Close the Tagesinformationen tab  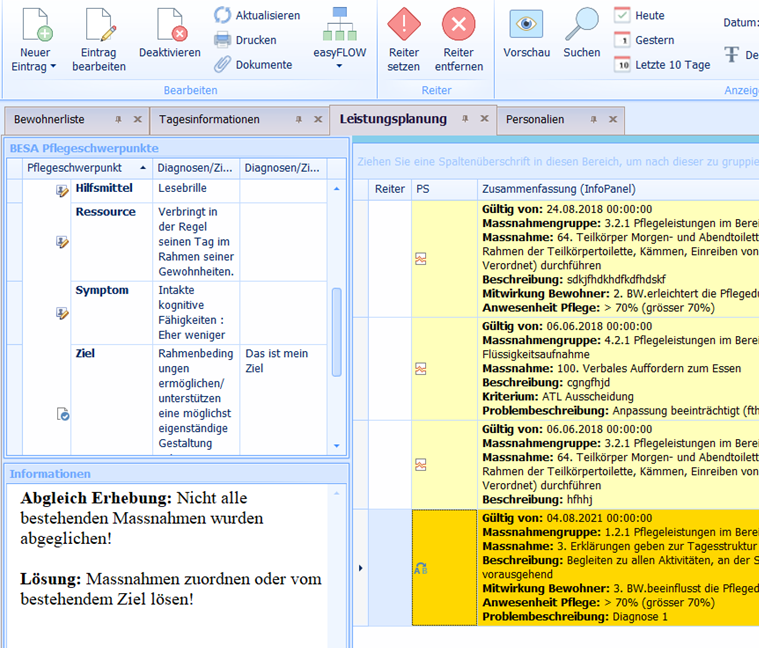(x=316, y=120)
